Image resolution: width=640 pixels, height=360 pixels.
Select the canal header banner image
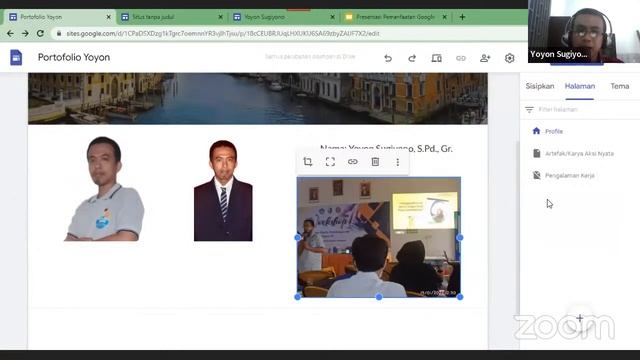pos(258,98)
